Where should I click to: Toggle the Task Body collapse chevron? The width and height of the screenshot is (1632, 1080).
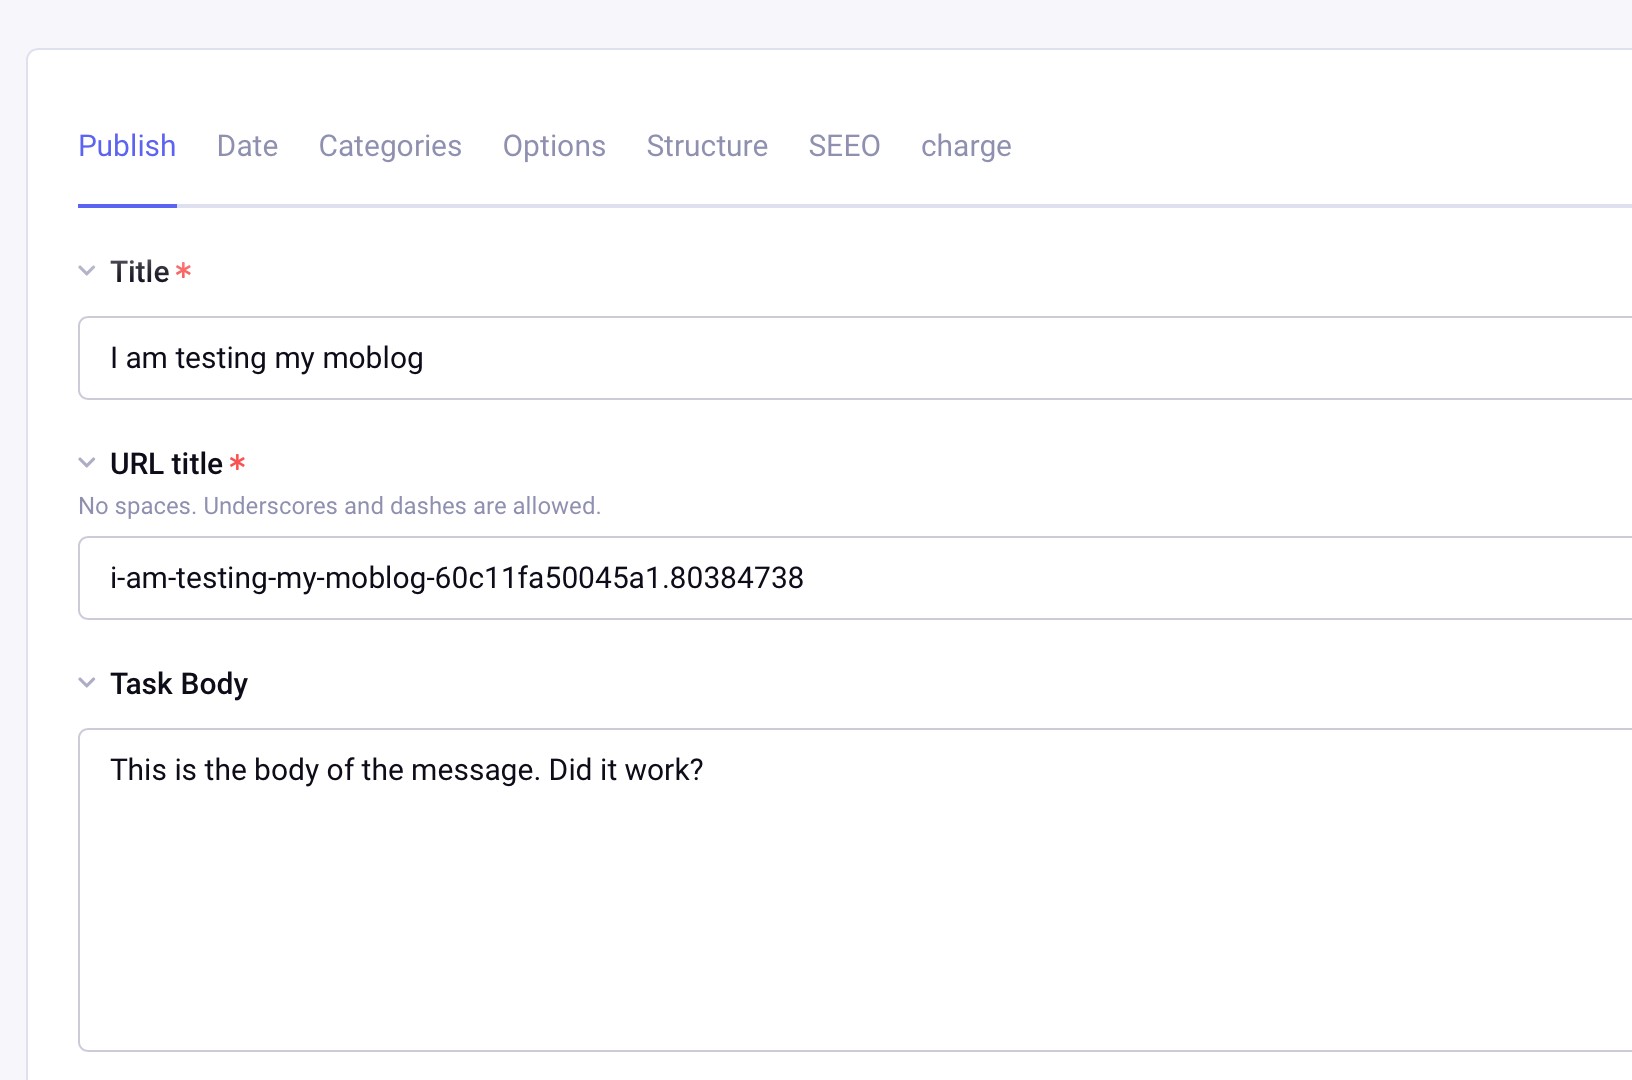87,683
